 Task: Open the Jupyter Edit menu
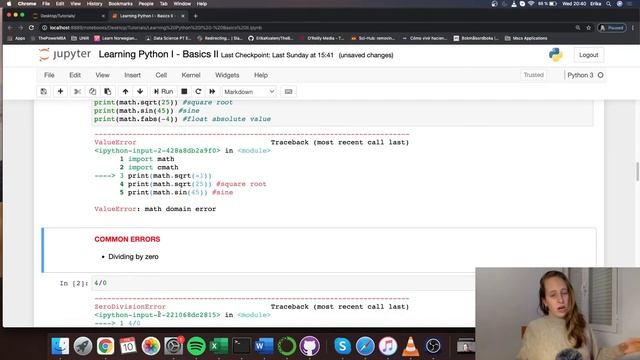point(75,75)
